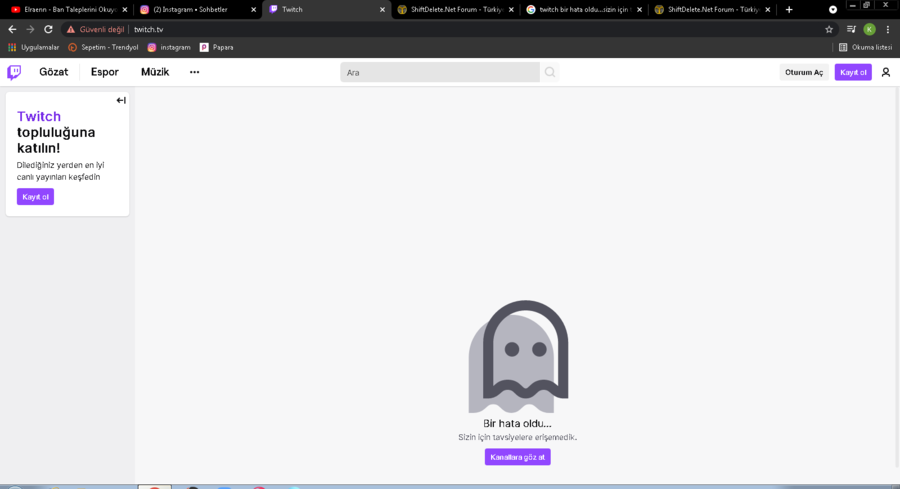Close the Google twitch bir hata tab
Viewport: 900px width, 489px height.
pos(639,10)
